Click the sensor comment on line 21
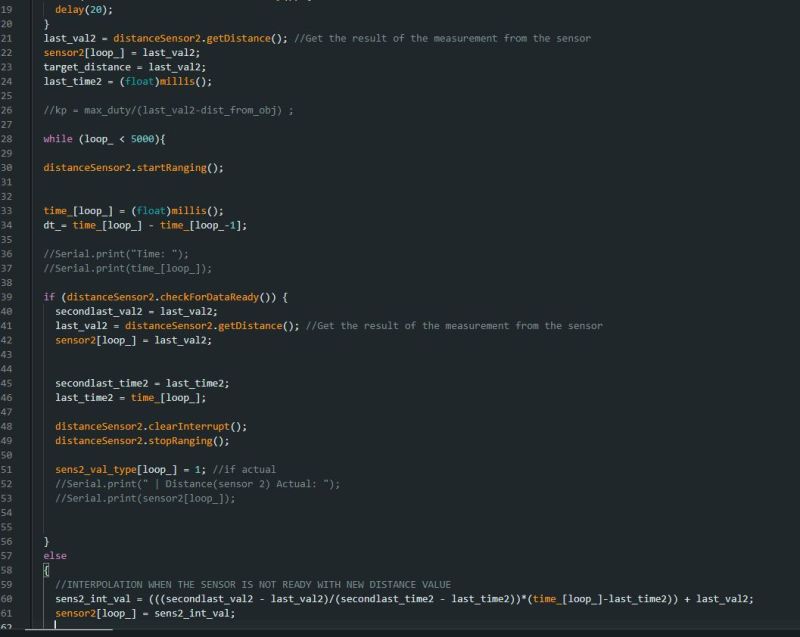The width and height of the screenshot is (800, 637). click(442, 38)
